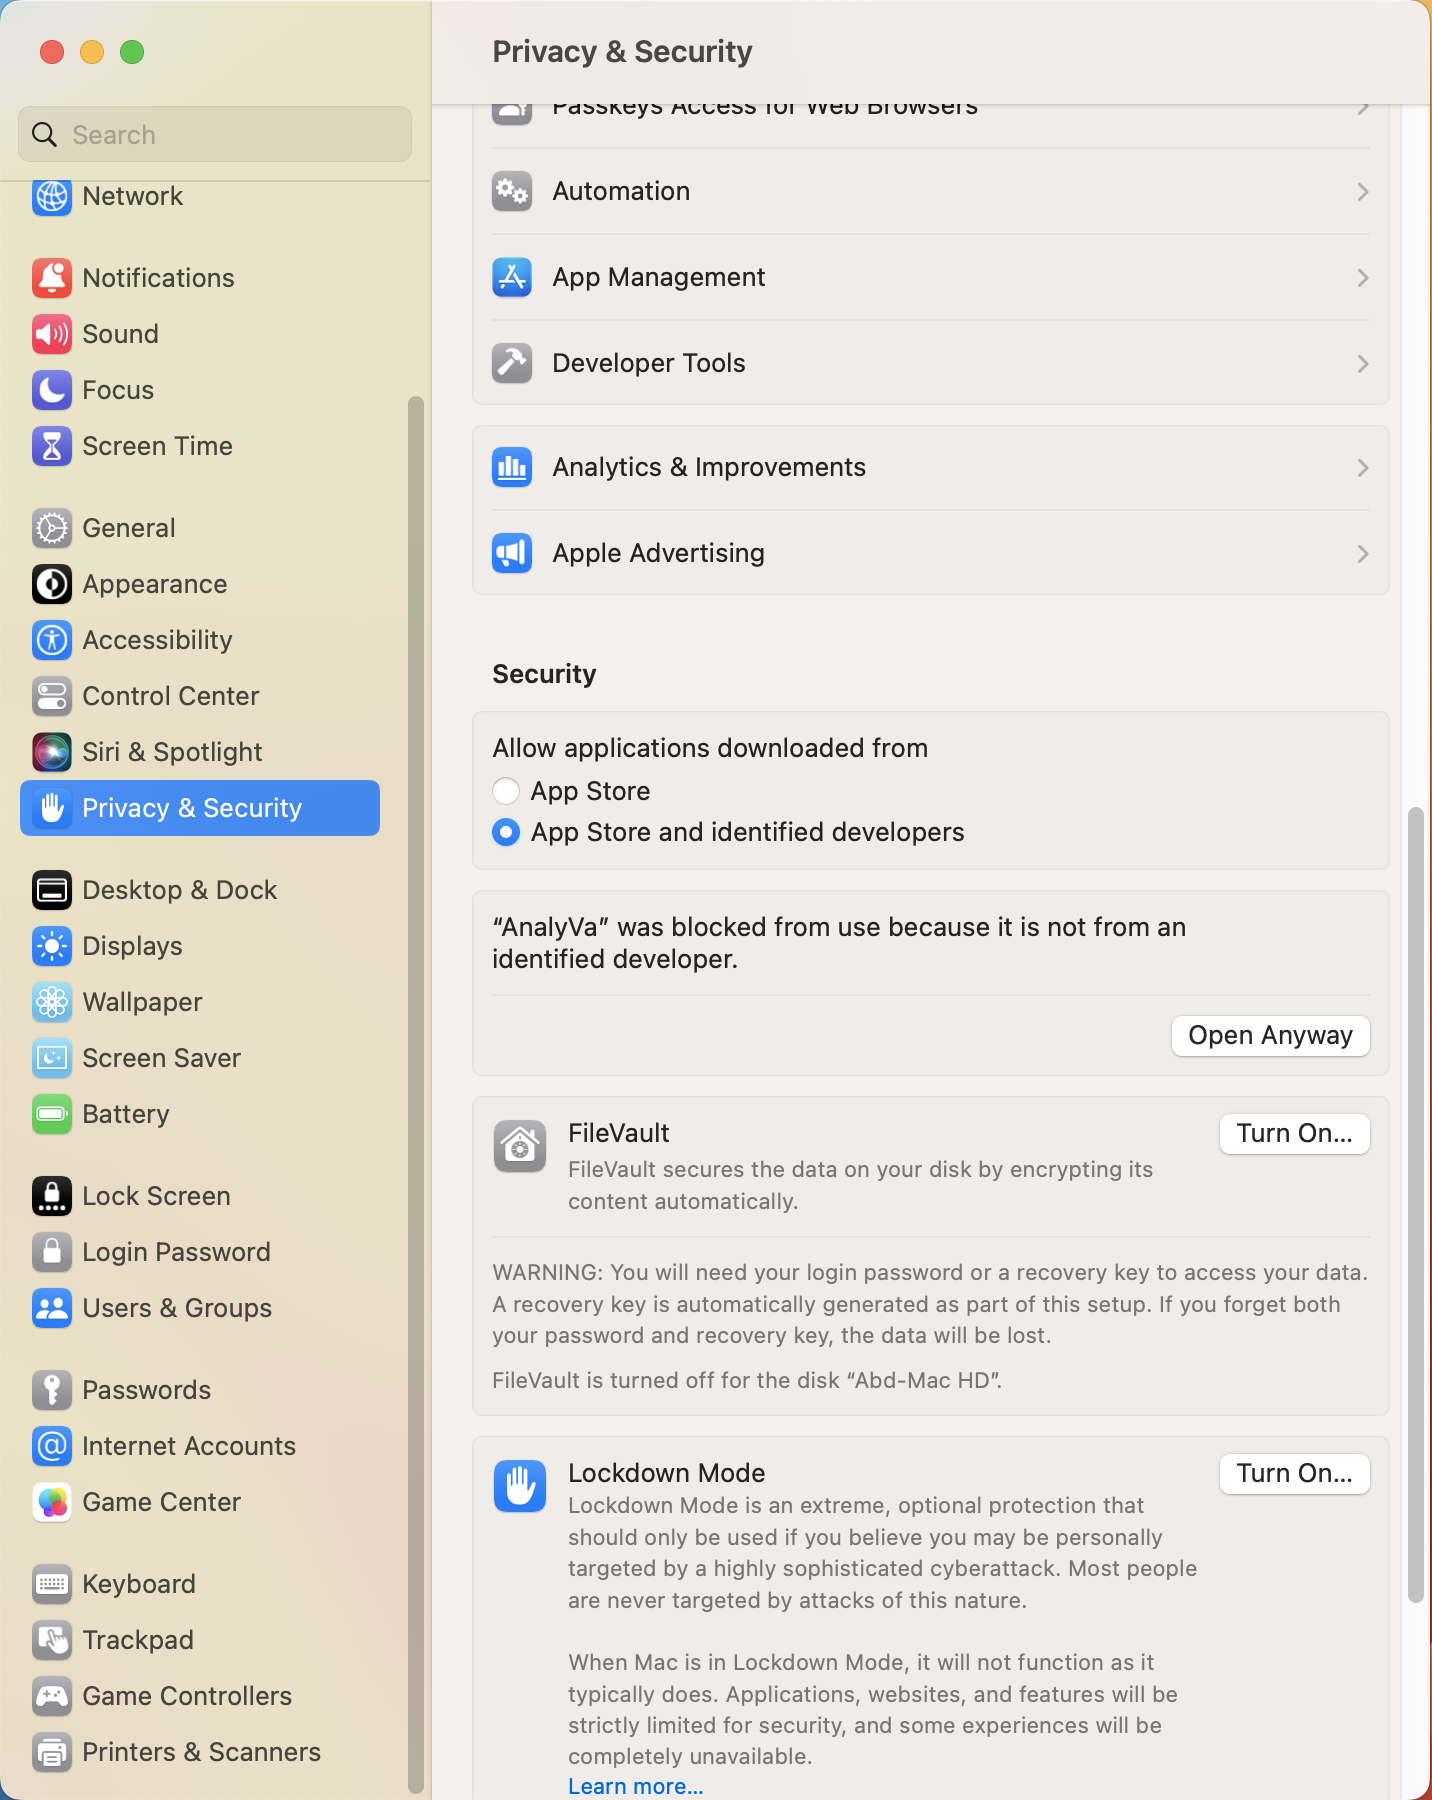Select the App Store radio button
This screenshot has width=1432, height=1800.
tap(506, 791)
